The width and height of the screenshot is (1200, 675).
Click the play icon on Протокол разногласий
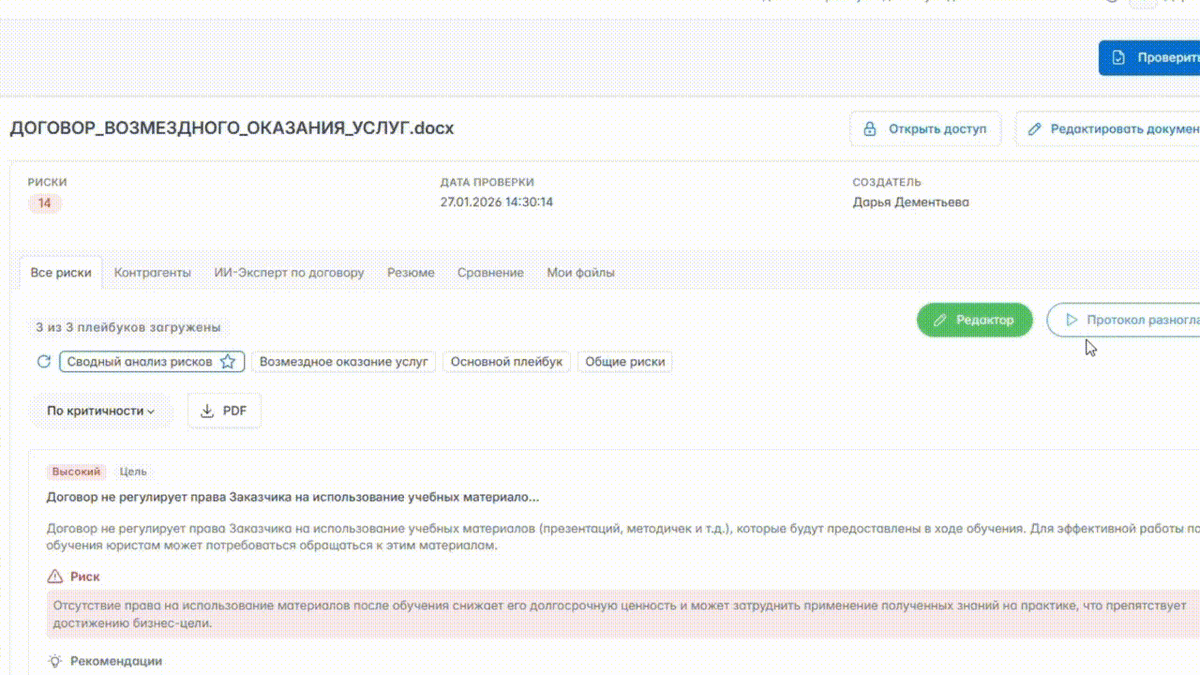click(1071, 320)
